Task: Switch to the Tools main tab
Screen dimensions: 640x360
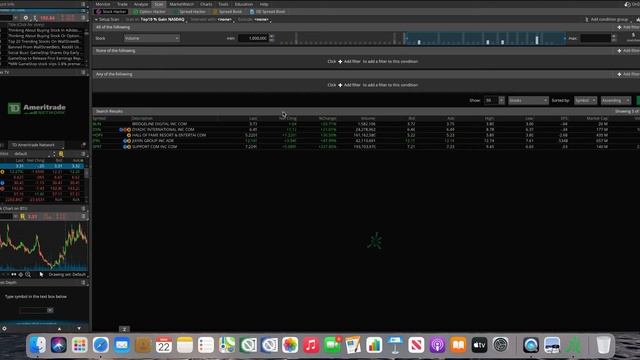Action: (223, 4)
